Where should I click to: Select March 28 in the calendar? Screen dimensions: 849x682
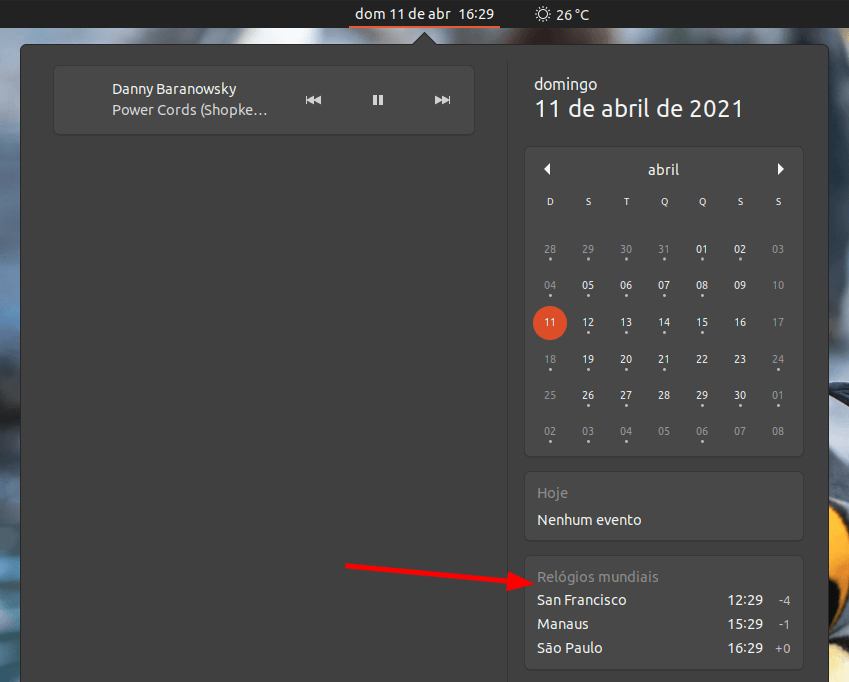pyautogui.click(x=550, y=249)
